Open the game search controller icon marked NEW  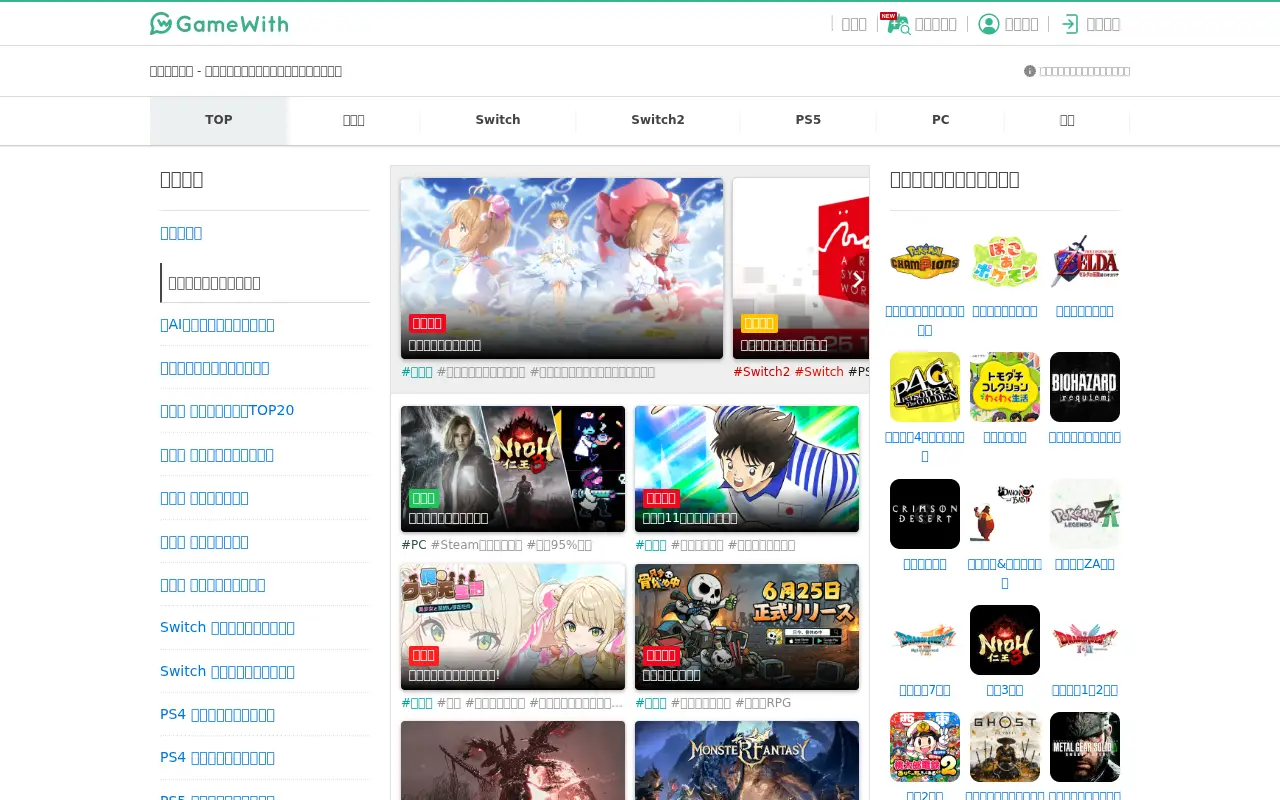tap(897, 24)
